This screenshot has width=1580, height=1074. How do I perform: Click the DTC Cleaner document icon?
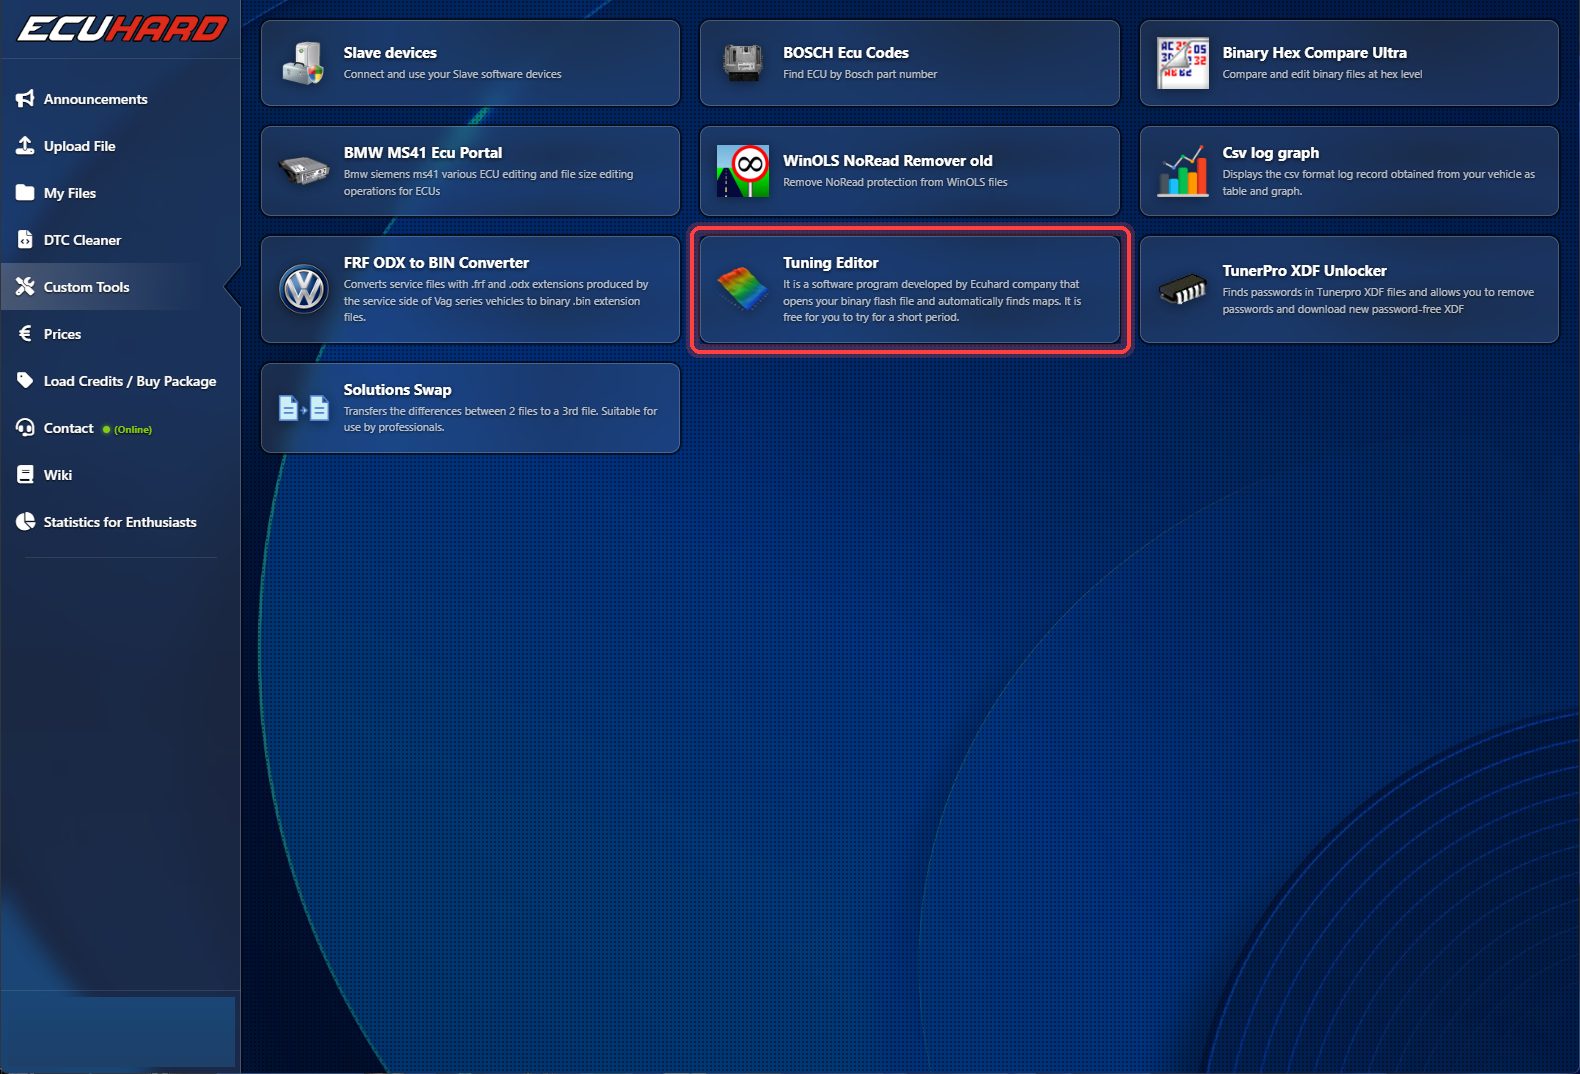point(25,240)
